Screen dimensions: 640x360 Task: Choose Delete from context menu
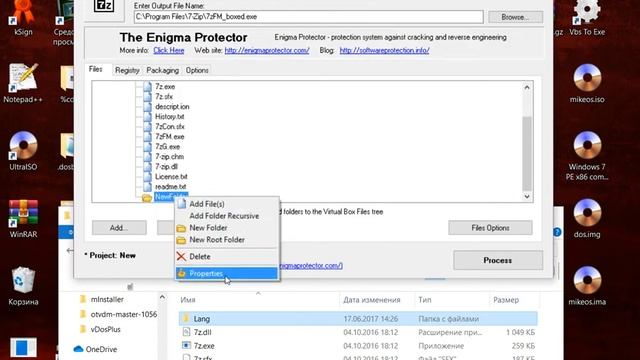tap(227, 256)
